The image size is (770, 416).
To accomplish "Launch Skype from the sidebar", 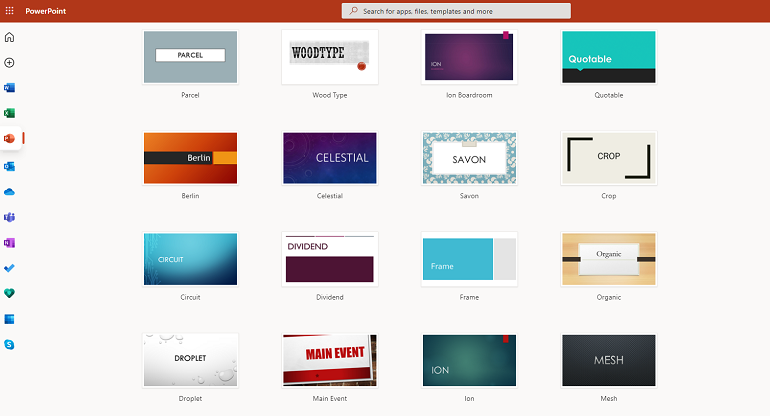I will (9, 345).
